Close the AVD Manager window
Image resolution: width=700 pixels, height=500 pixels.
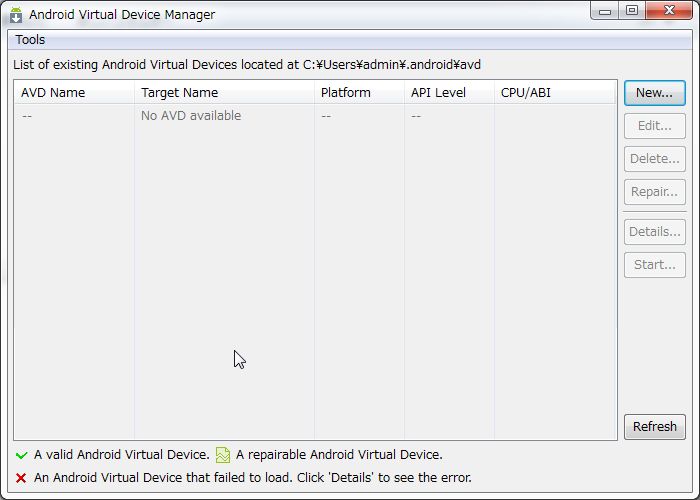tap(669, 11)
